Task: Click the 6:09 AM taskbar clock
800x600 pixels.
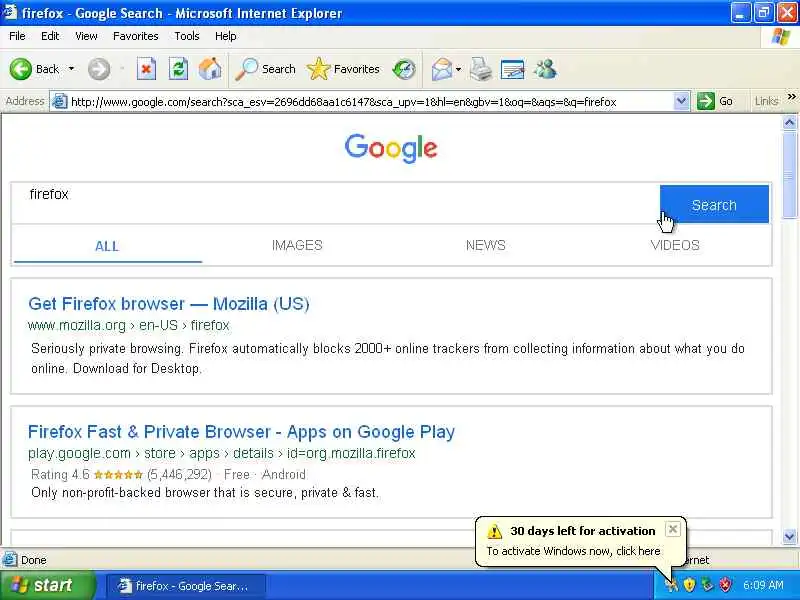Action: point(763,585)
